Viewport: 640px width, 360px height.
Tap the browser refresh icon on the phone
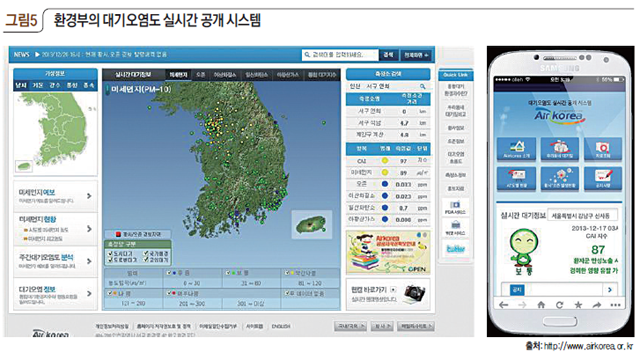[560, 304]
